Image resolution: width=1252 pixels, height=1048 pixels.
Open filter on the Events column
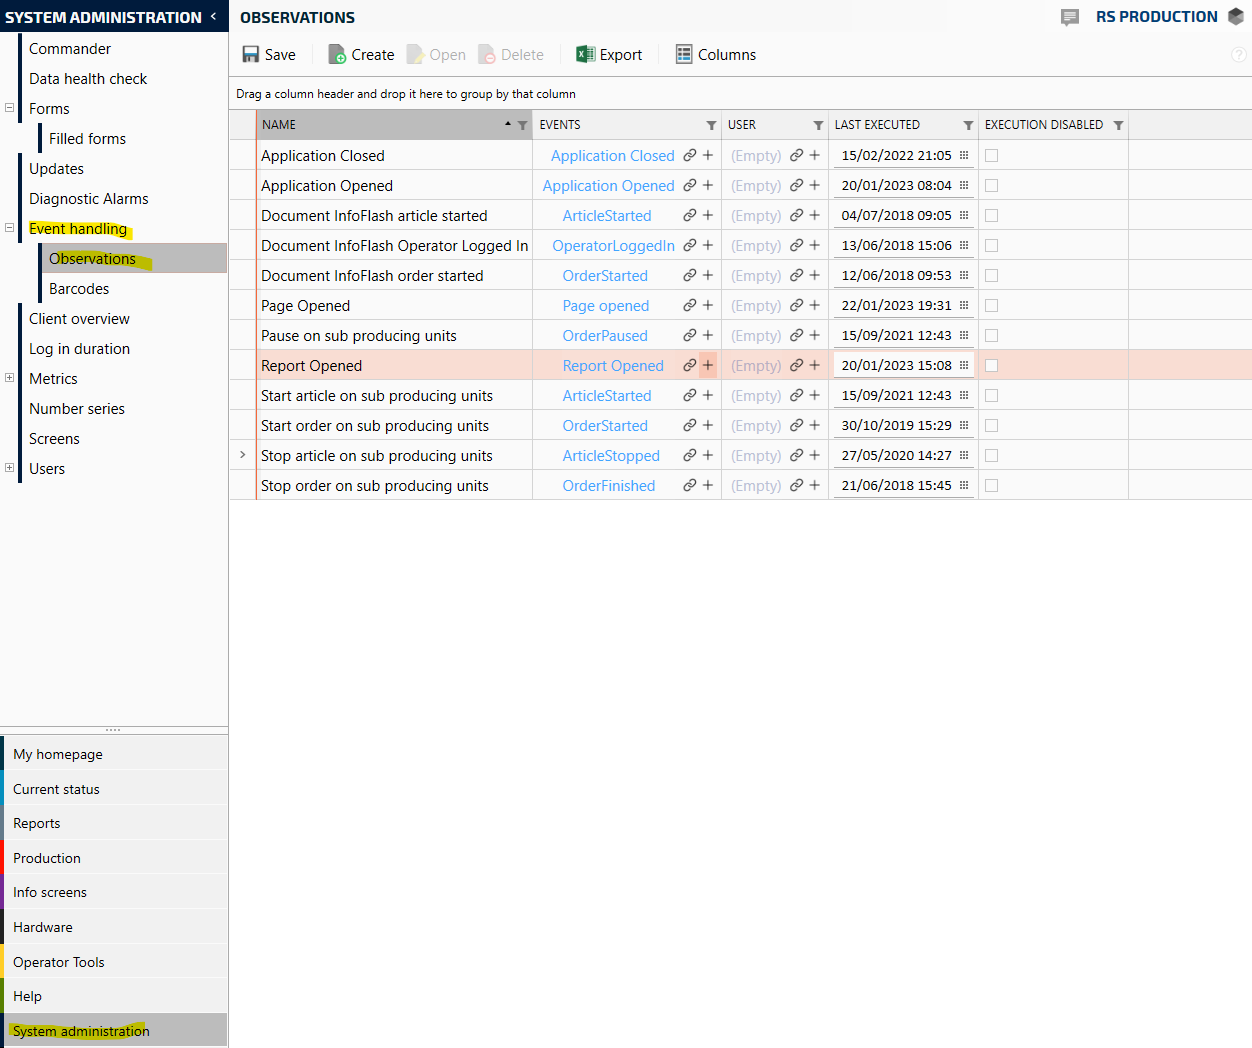[711, 125]
